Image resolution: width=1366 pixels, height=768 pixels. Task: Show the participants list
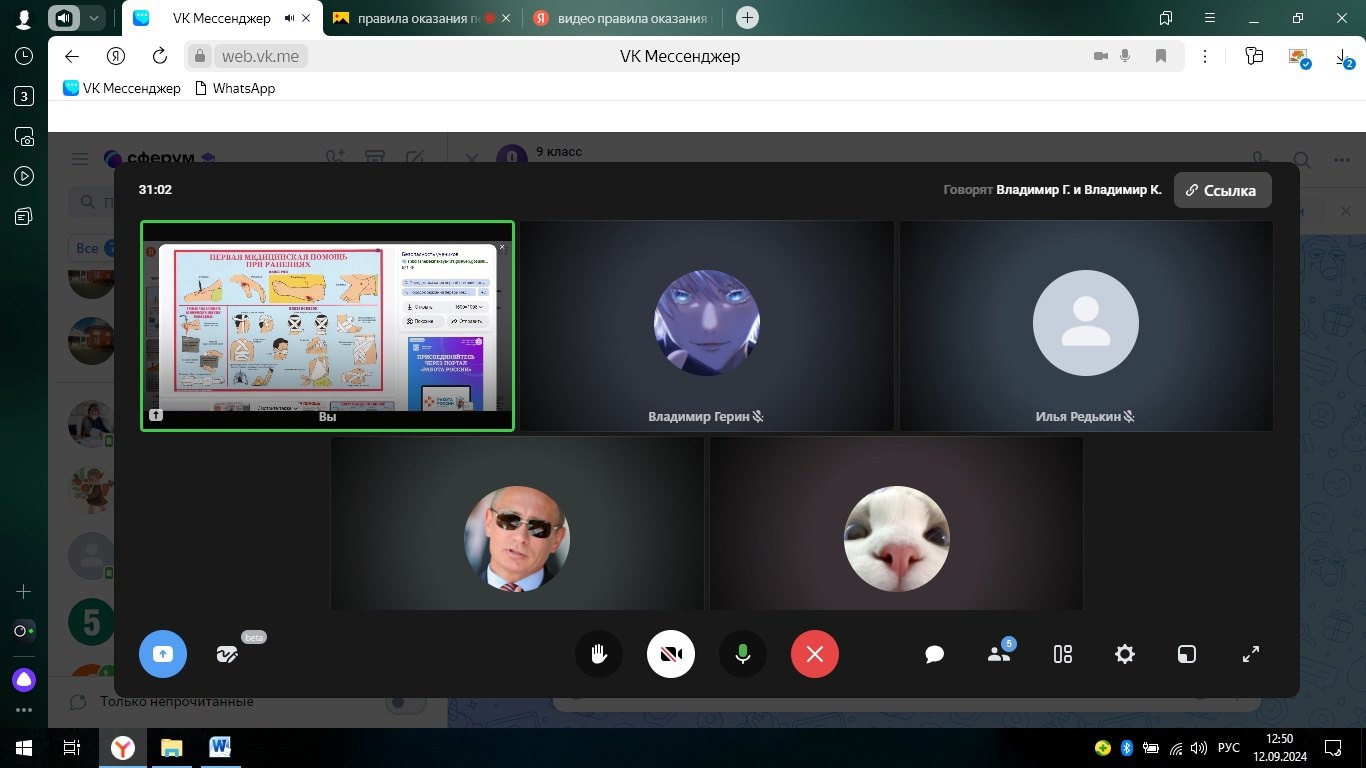point(999,654)
